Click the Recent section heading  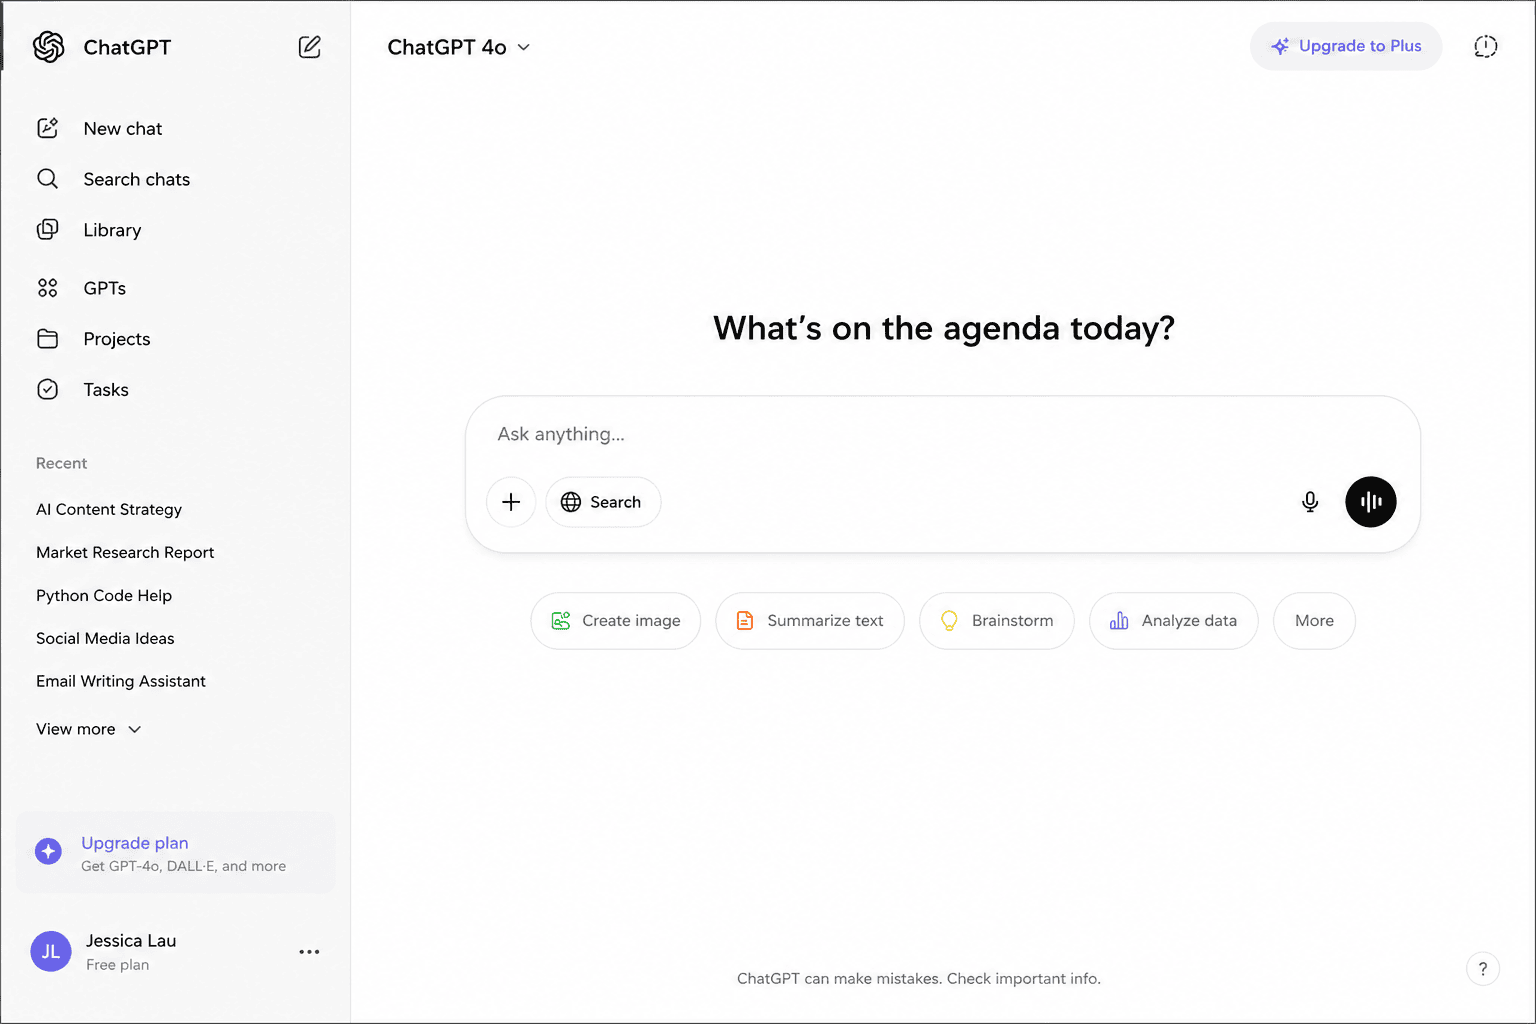point(61,463)
